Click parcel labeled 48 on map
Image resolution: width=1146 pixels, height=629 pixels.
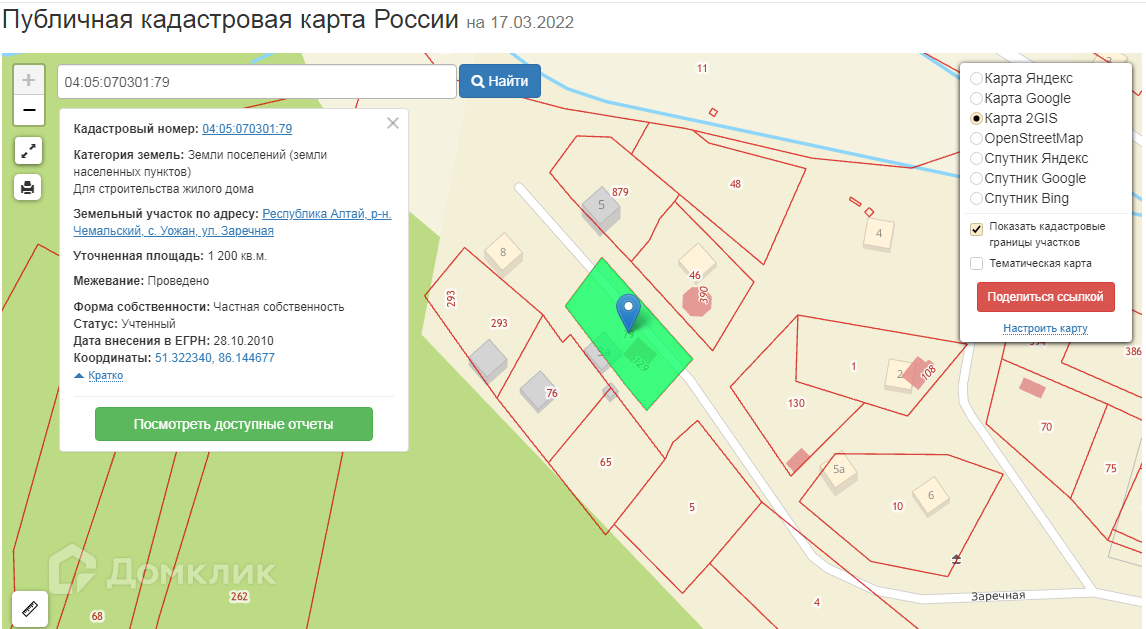[735, 184]
